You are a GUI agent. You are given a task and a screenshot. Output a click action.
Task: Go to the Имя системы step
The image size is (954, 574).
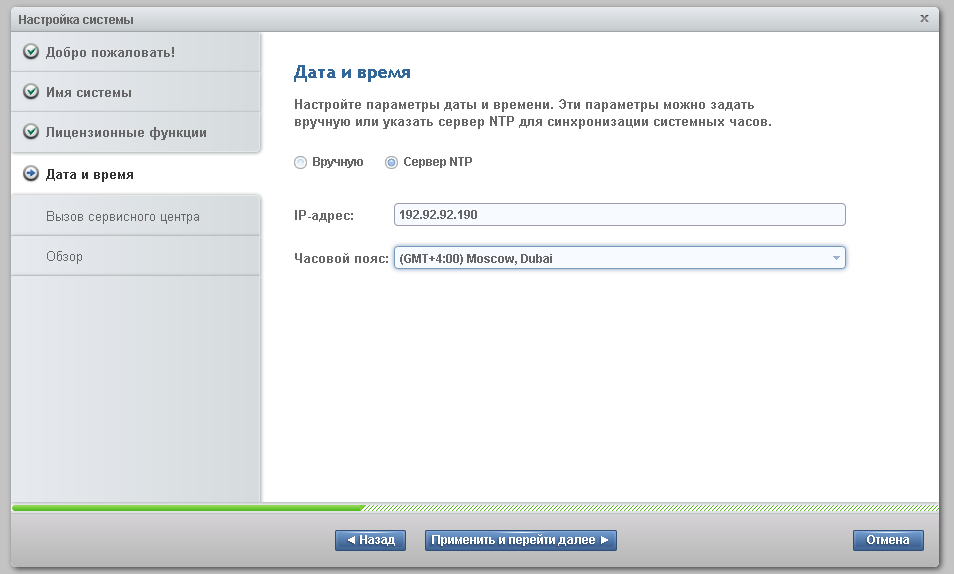pyautogui.click(x=136, y=92)
